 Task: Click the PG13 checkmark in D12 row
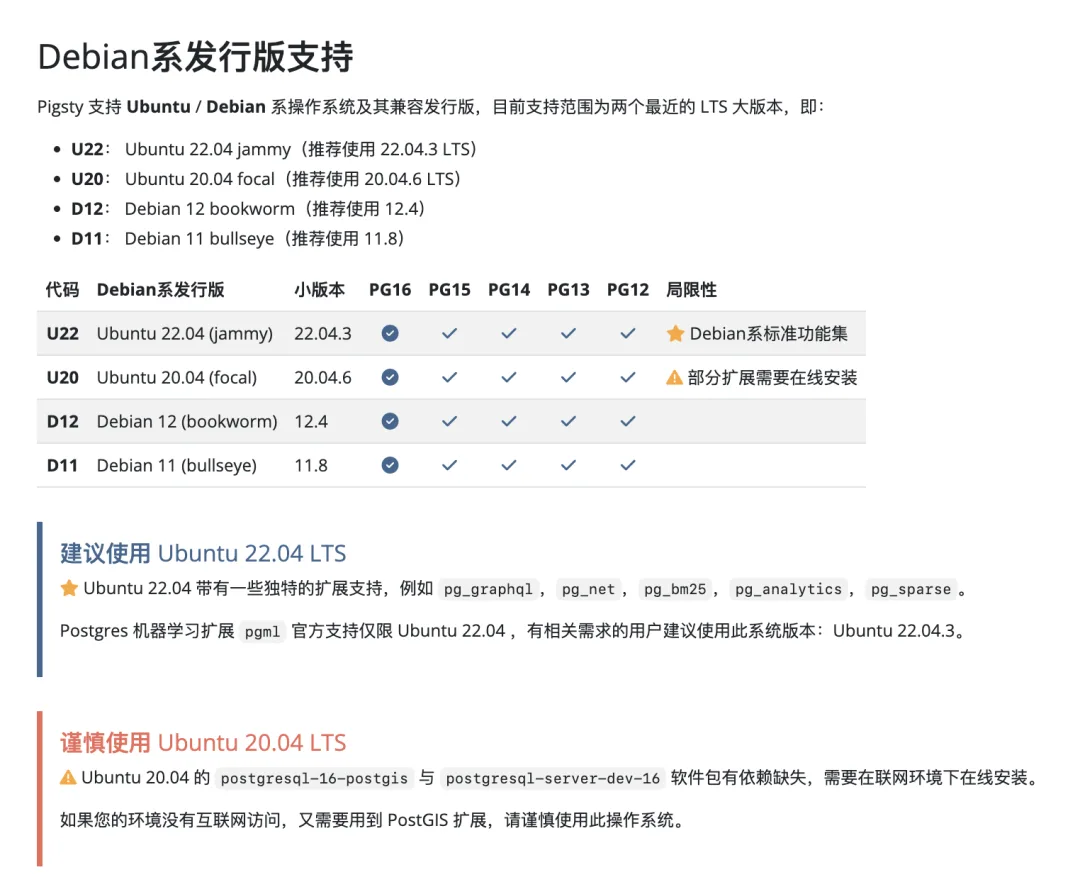pos(568,421)
